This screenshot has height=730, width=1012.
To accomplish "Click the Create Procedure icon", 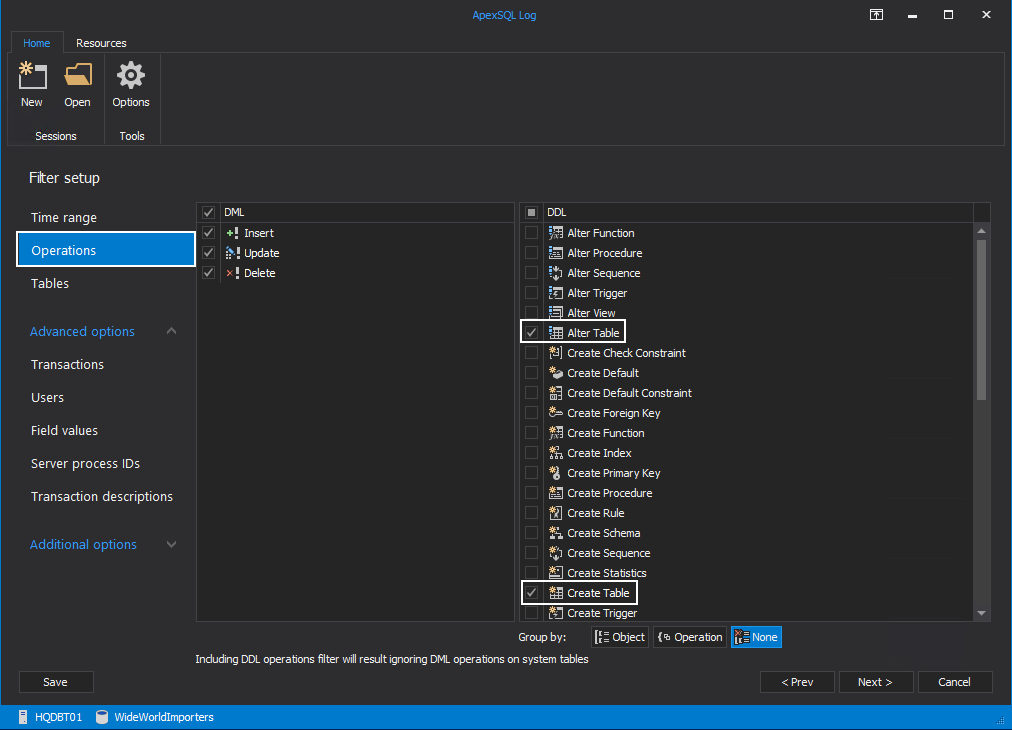I will point(556,493).
